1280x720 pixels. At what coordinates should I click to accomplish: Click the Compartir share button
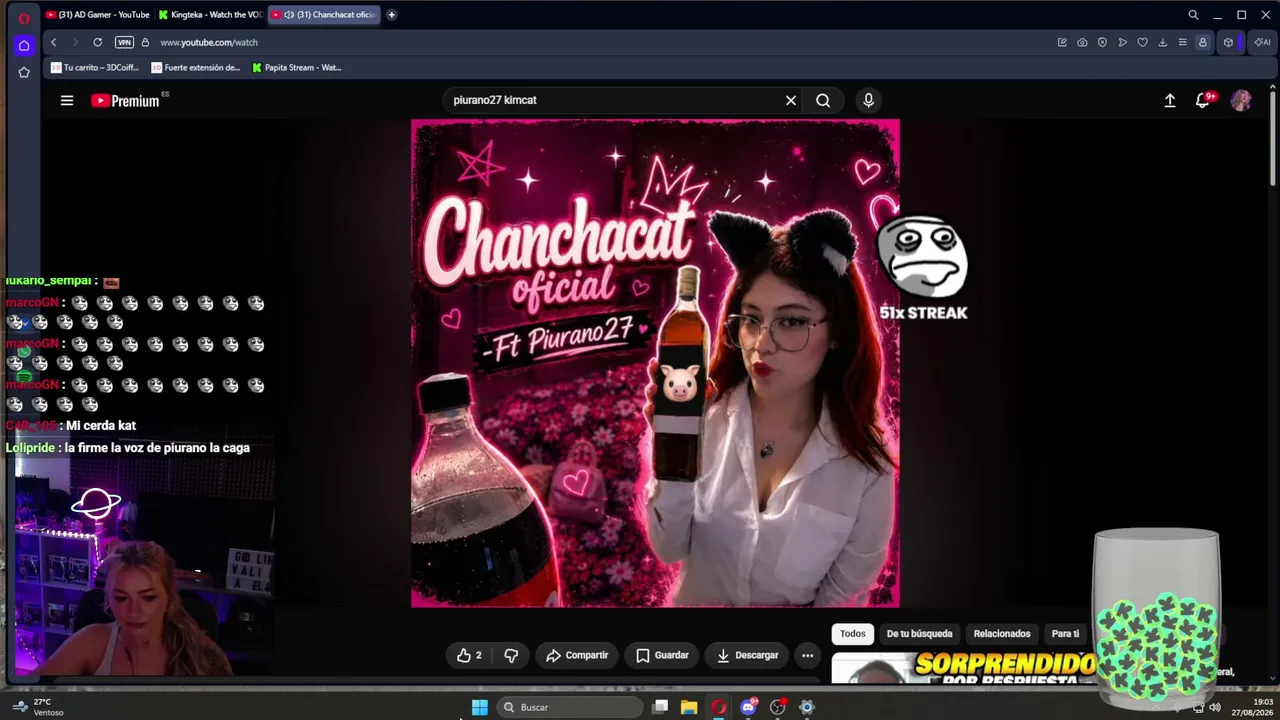[577, 655]
